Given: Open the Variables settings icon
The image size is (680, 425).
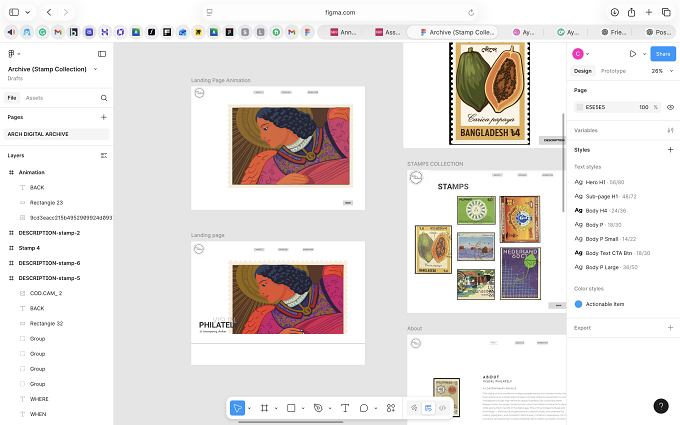Looking at the screenshot, I should coord(670,130).
